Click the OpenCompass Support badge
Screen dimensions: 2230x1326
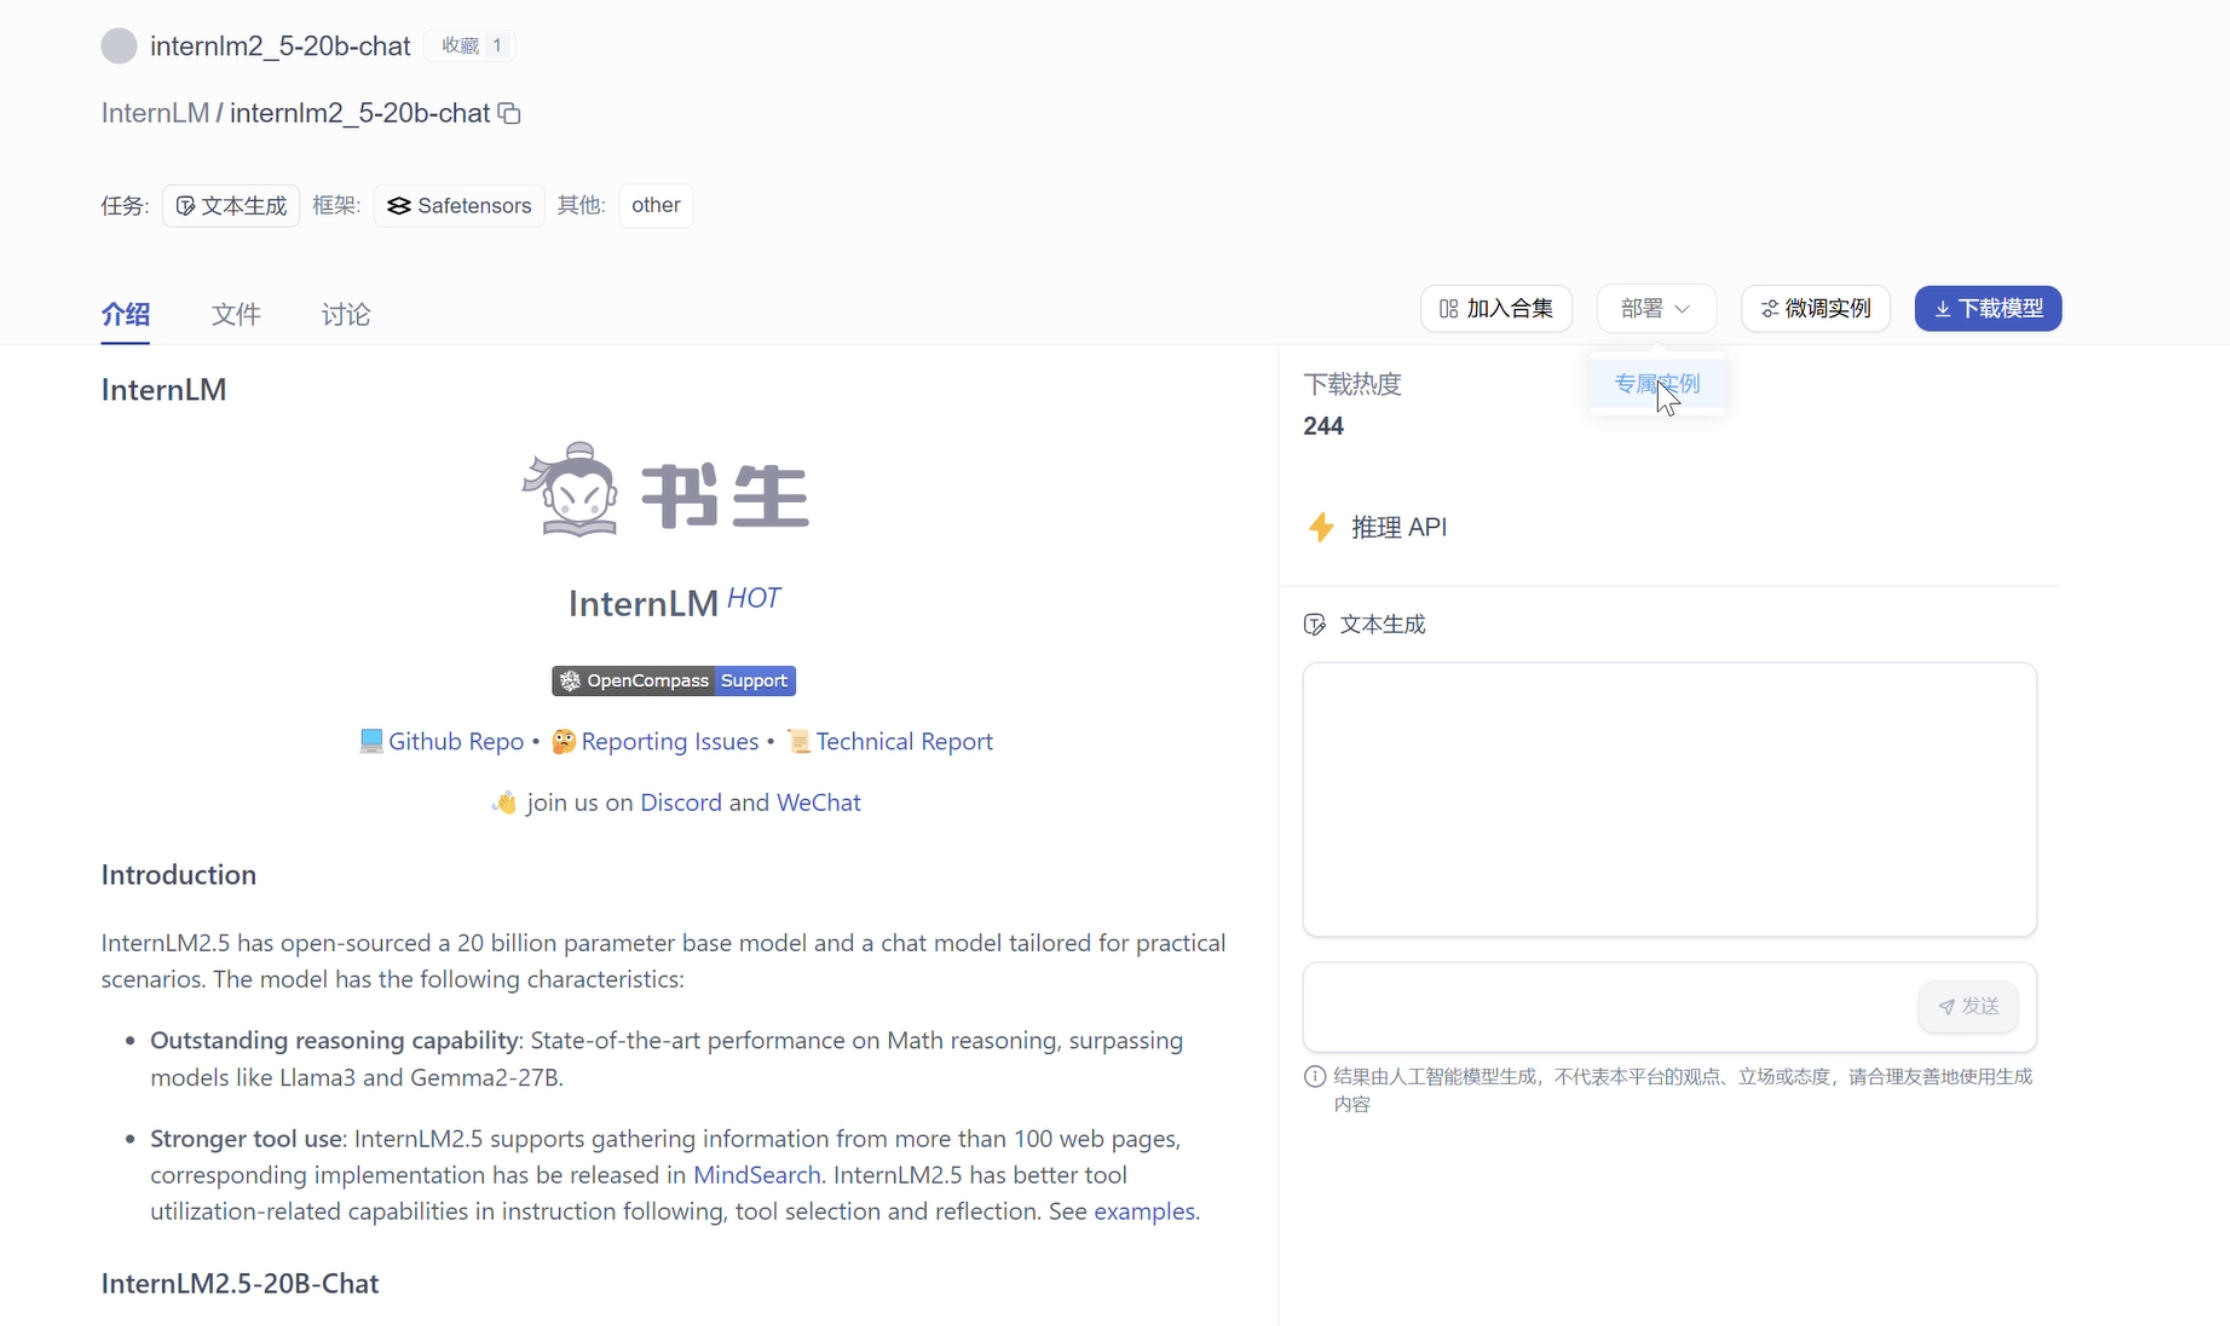(x=673, y=680)
